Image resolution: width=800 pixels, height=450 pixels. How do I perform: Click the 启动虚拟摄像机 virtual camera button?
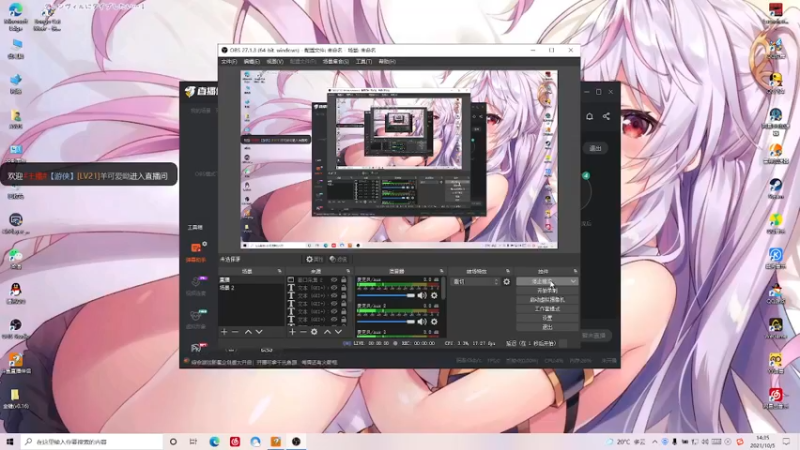tap(547, 299)
